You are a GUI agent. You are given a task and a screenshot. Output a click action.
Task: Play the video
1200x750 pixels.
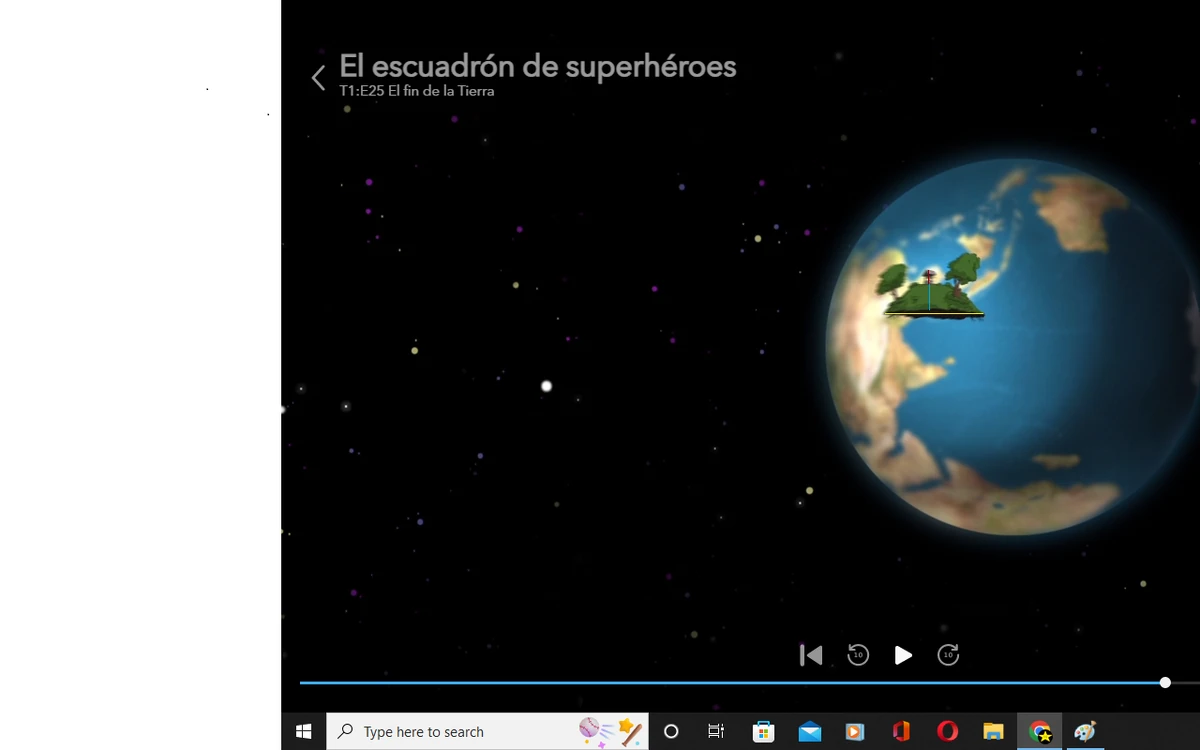tap(903, 655)
